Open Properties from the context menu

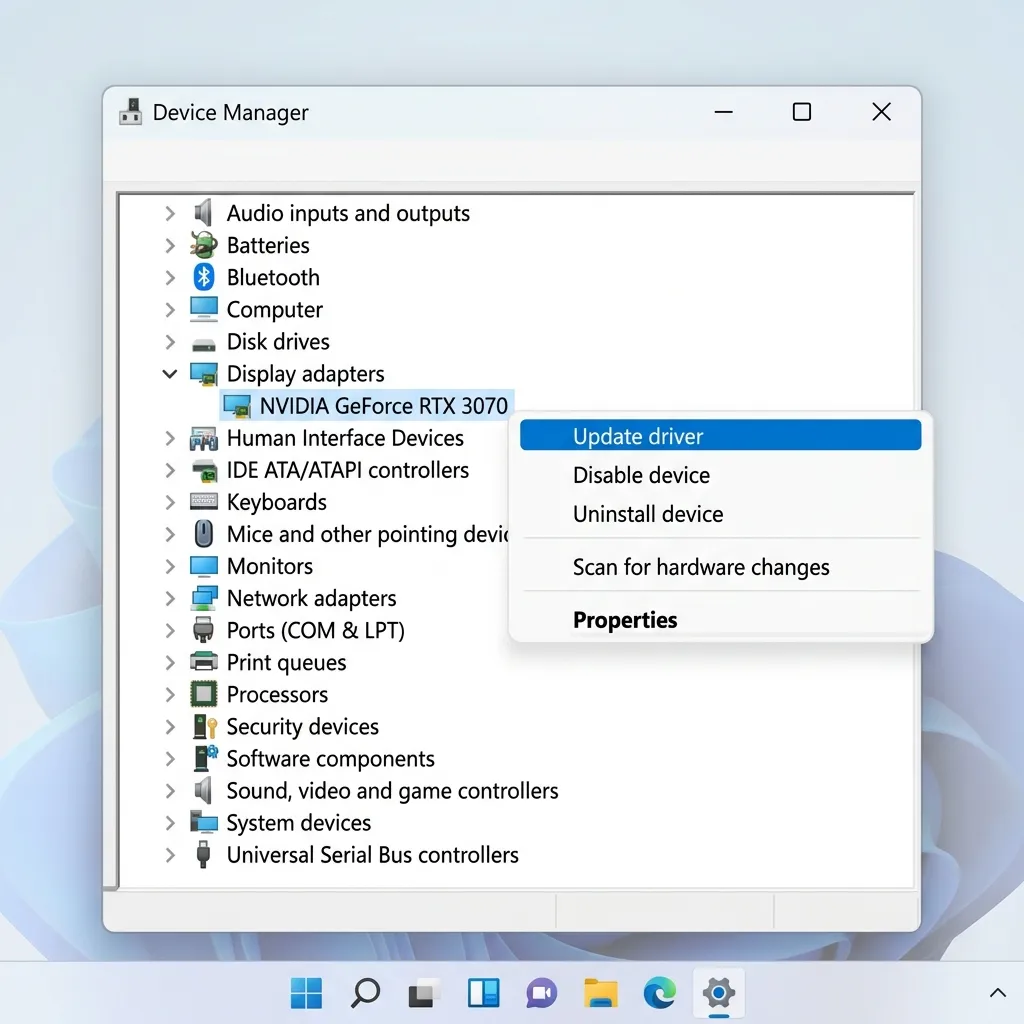pos(720,620)
